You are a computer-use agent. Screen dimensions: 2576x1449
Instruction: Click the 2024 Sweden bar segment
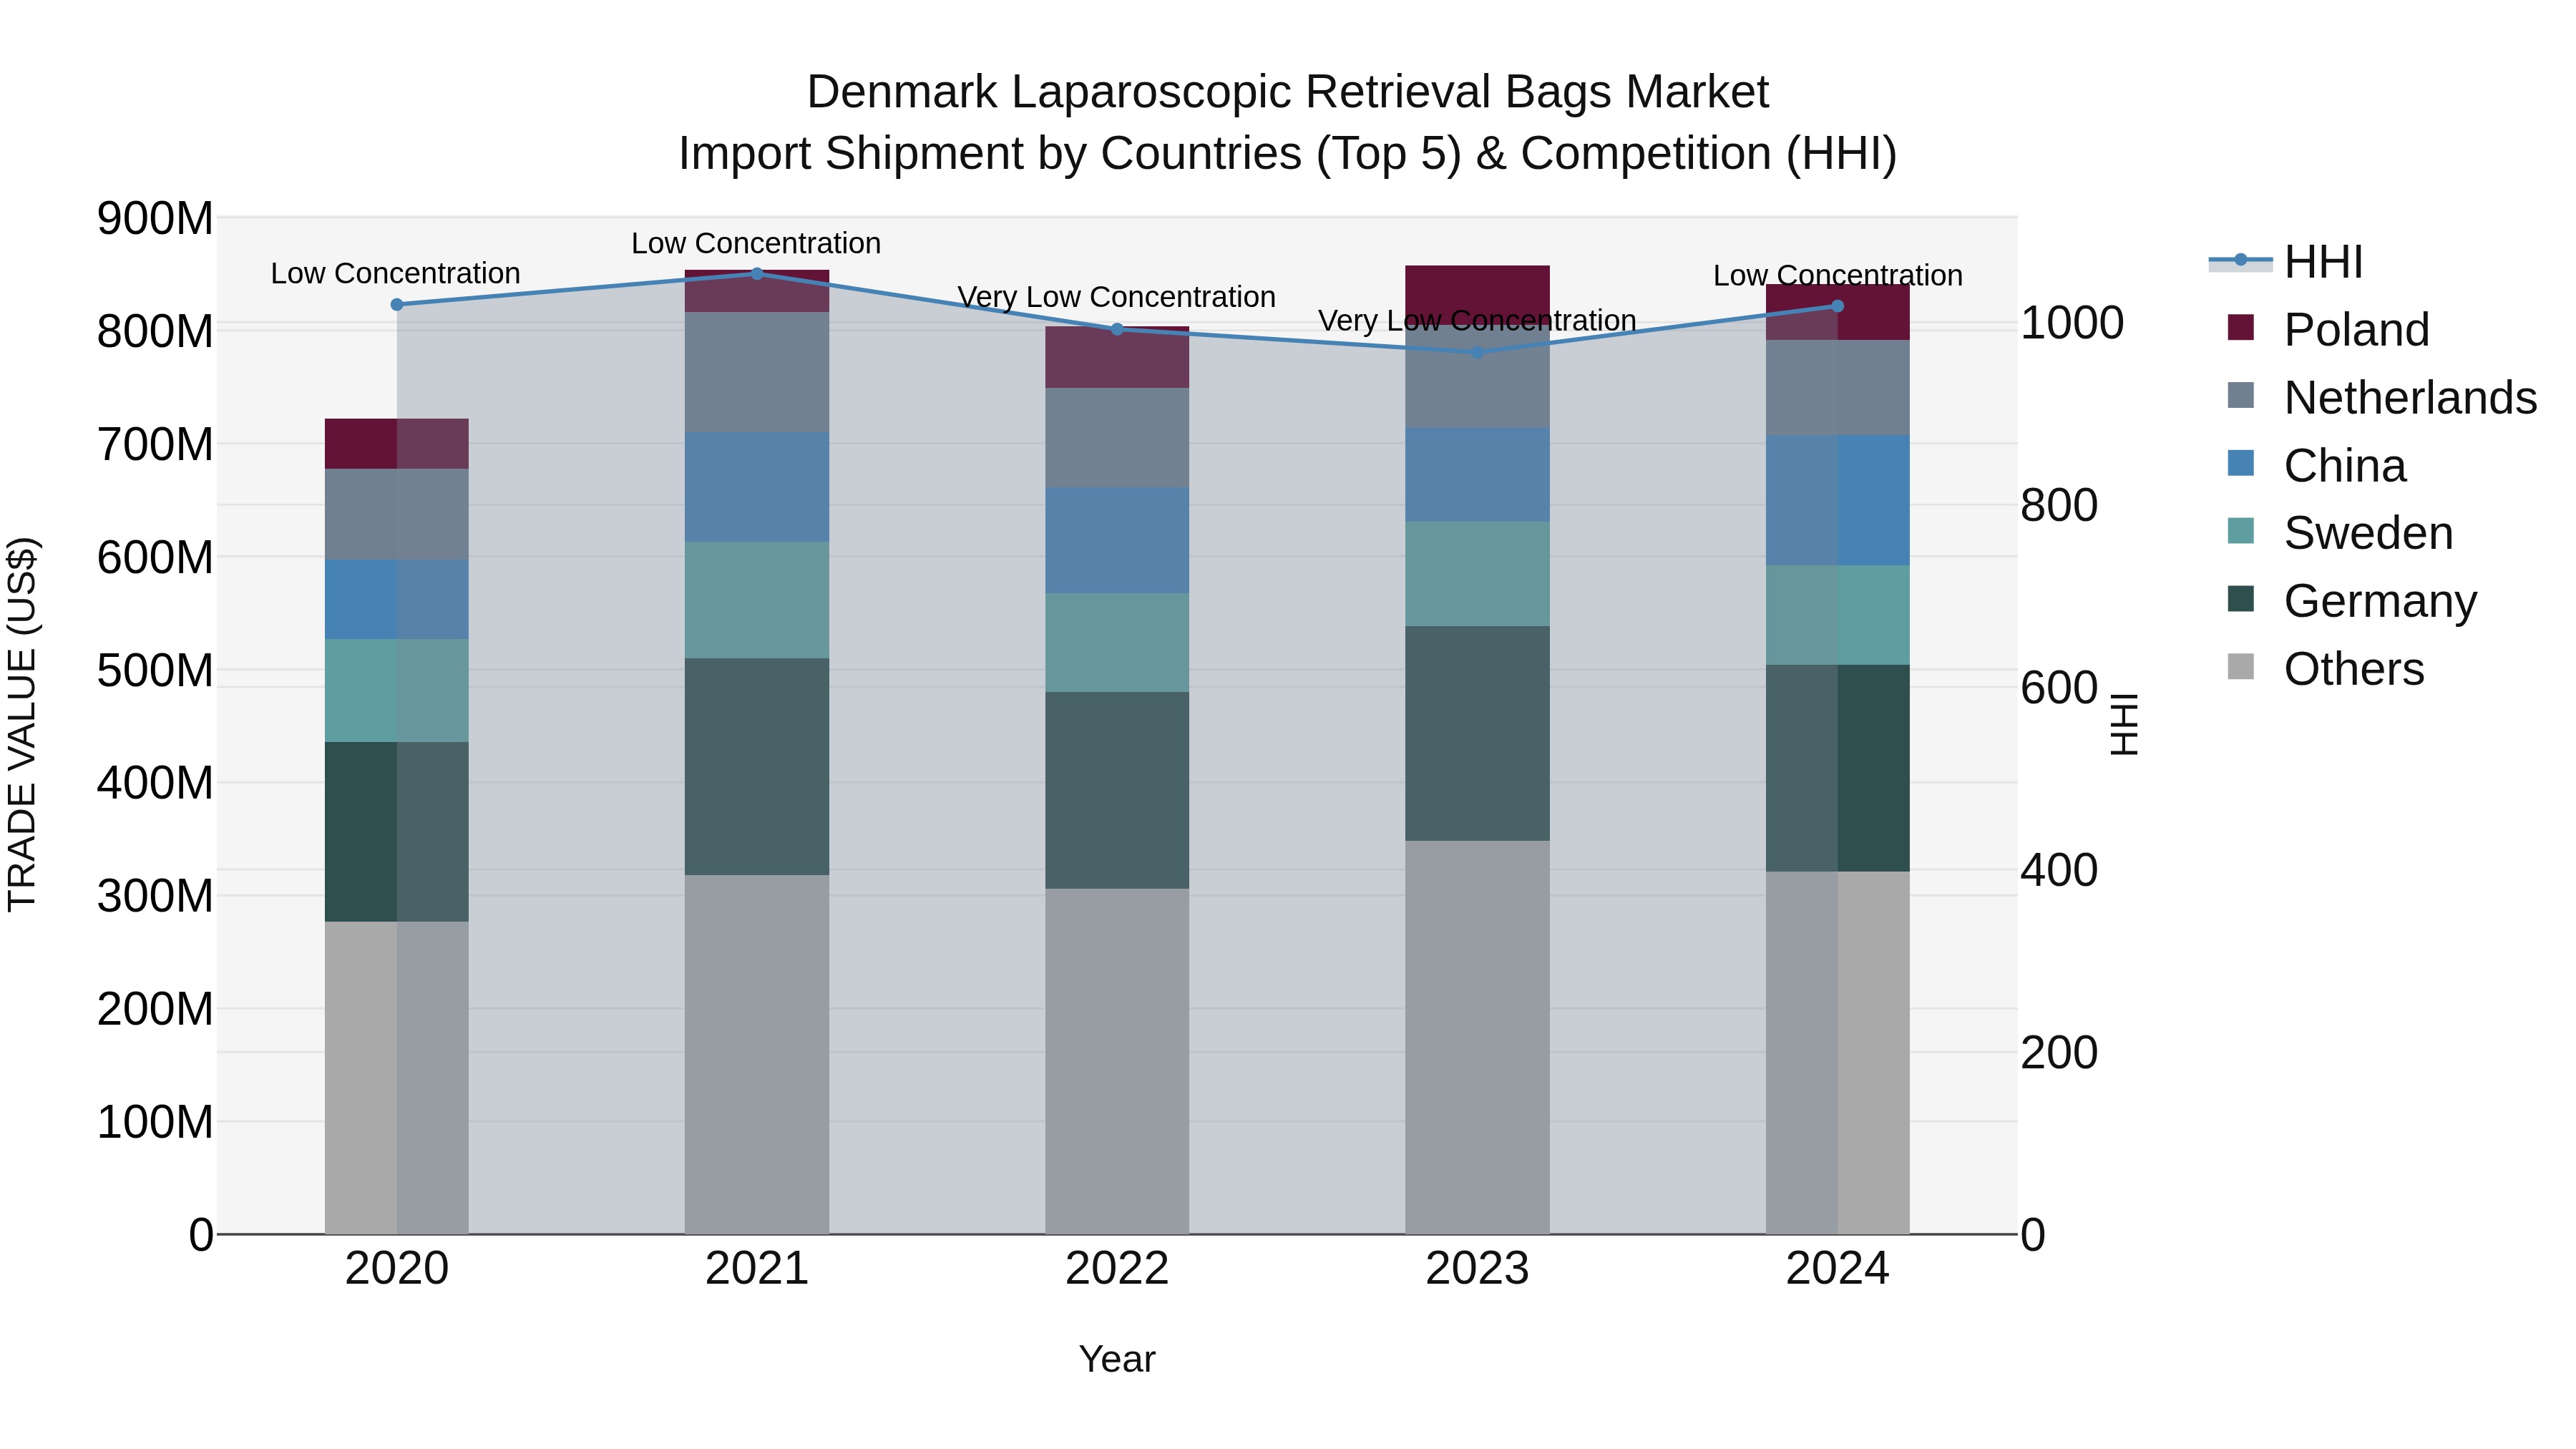(1838, 615)
